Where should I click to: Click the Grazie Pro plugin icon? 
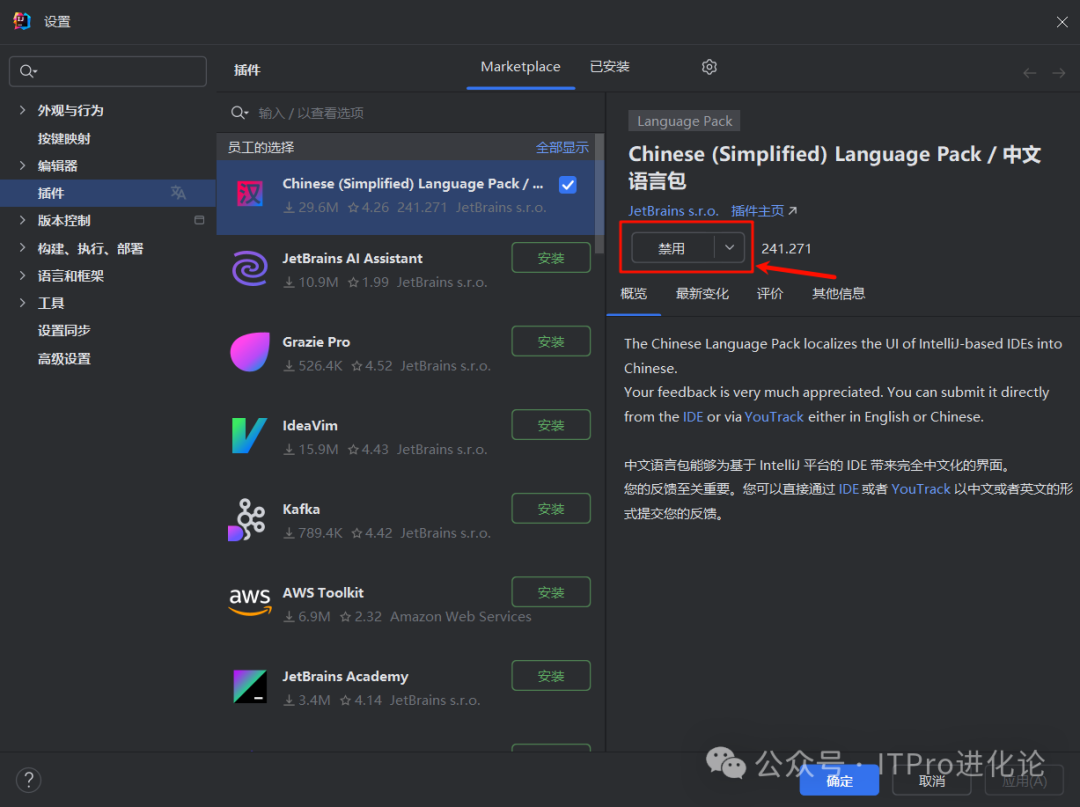click(x=249, y=352)
